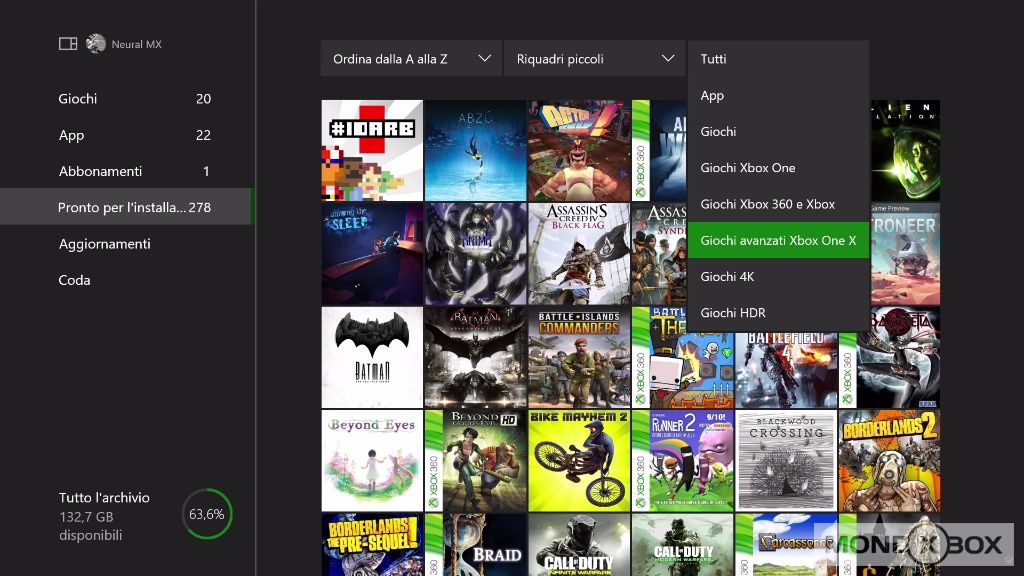Open the Abbonamenti sidebar section
1024x576 pixels.
coord(100,171)
